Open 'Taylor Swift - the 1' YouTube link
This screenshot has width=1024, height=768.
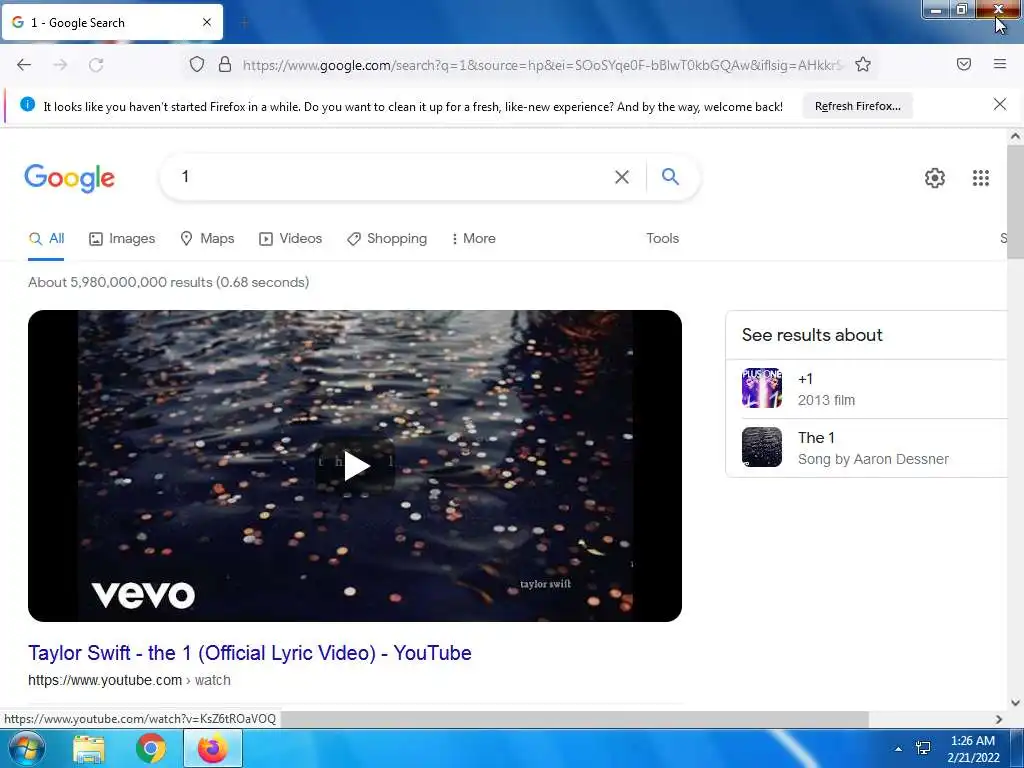click(249, 652)
